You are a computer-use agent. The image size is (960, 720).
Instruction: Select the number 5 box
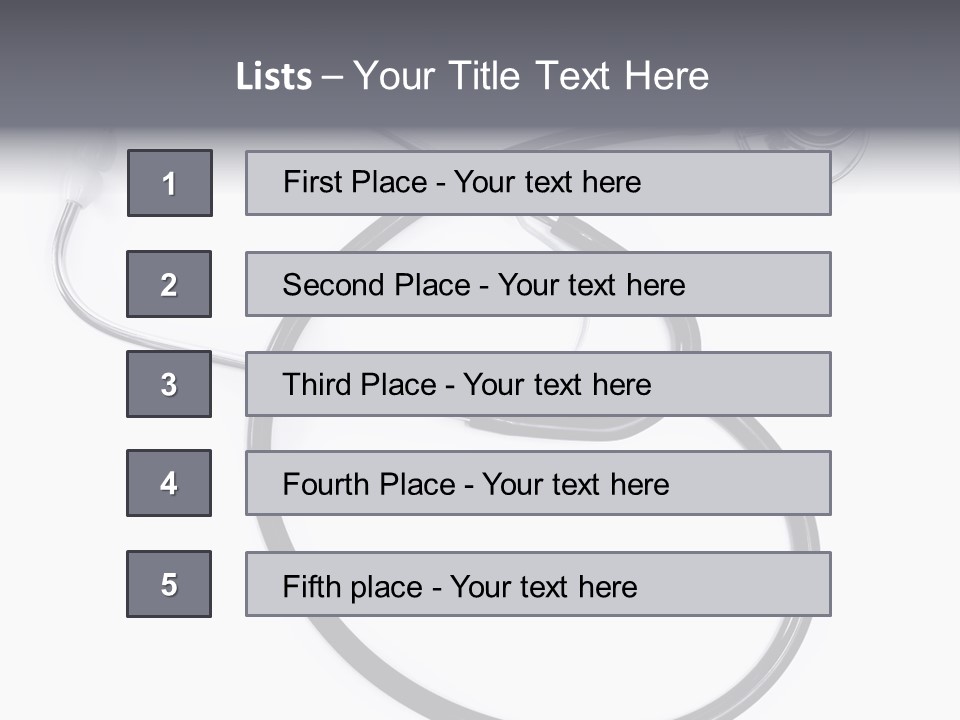[169, 584]
